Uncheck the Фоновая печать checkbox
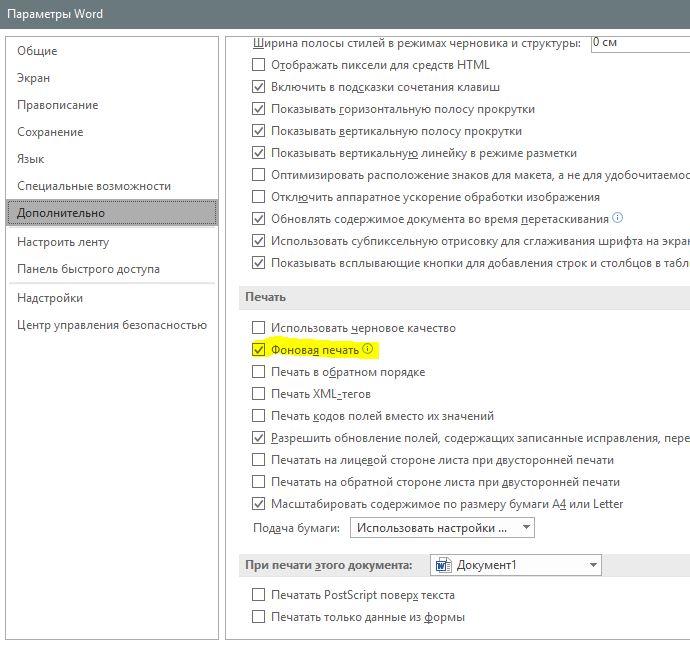 [x=258, y=350]
